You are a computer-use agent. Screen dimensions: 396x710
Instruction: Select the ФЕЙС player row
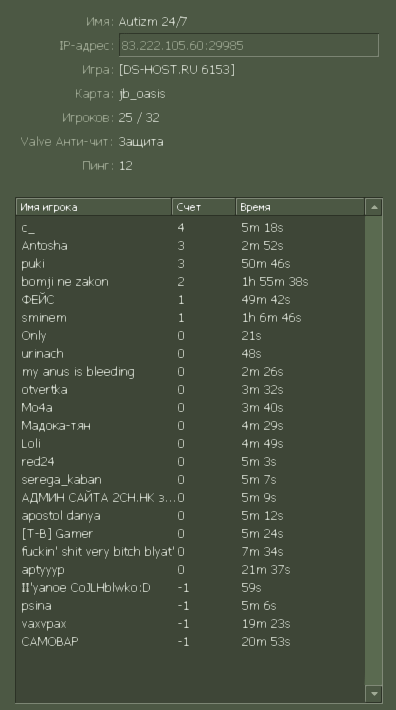click(x=191, y=300)
